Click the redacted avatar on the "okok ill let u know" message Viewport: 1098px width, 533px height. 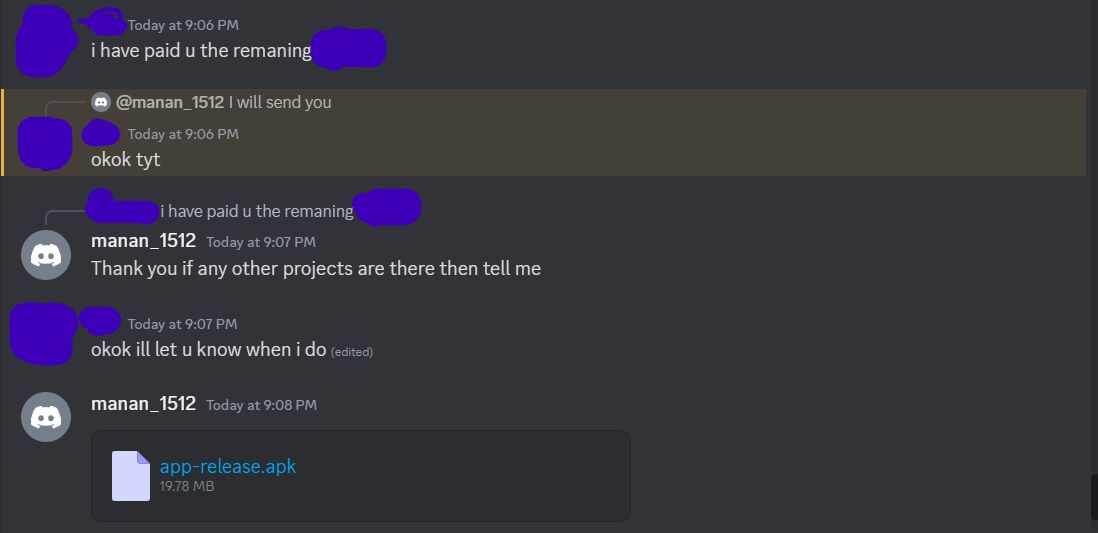pos(42,334)
